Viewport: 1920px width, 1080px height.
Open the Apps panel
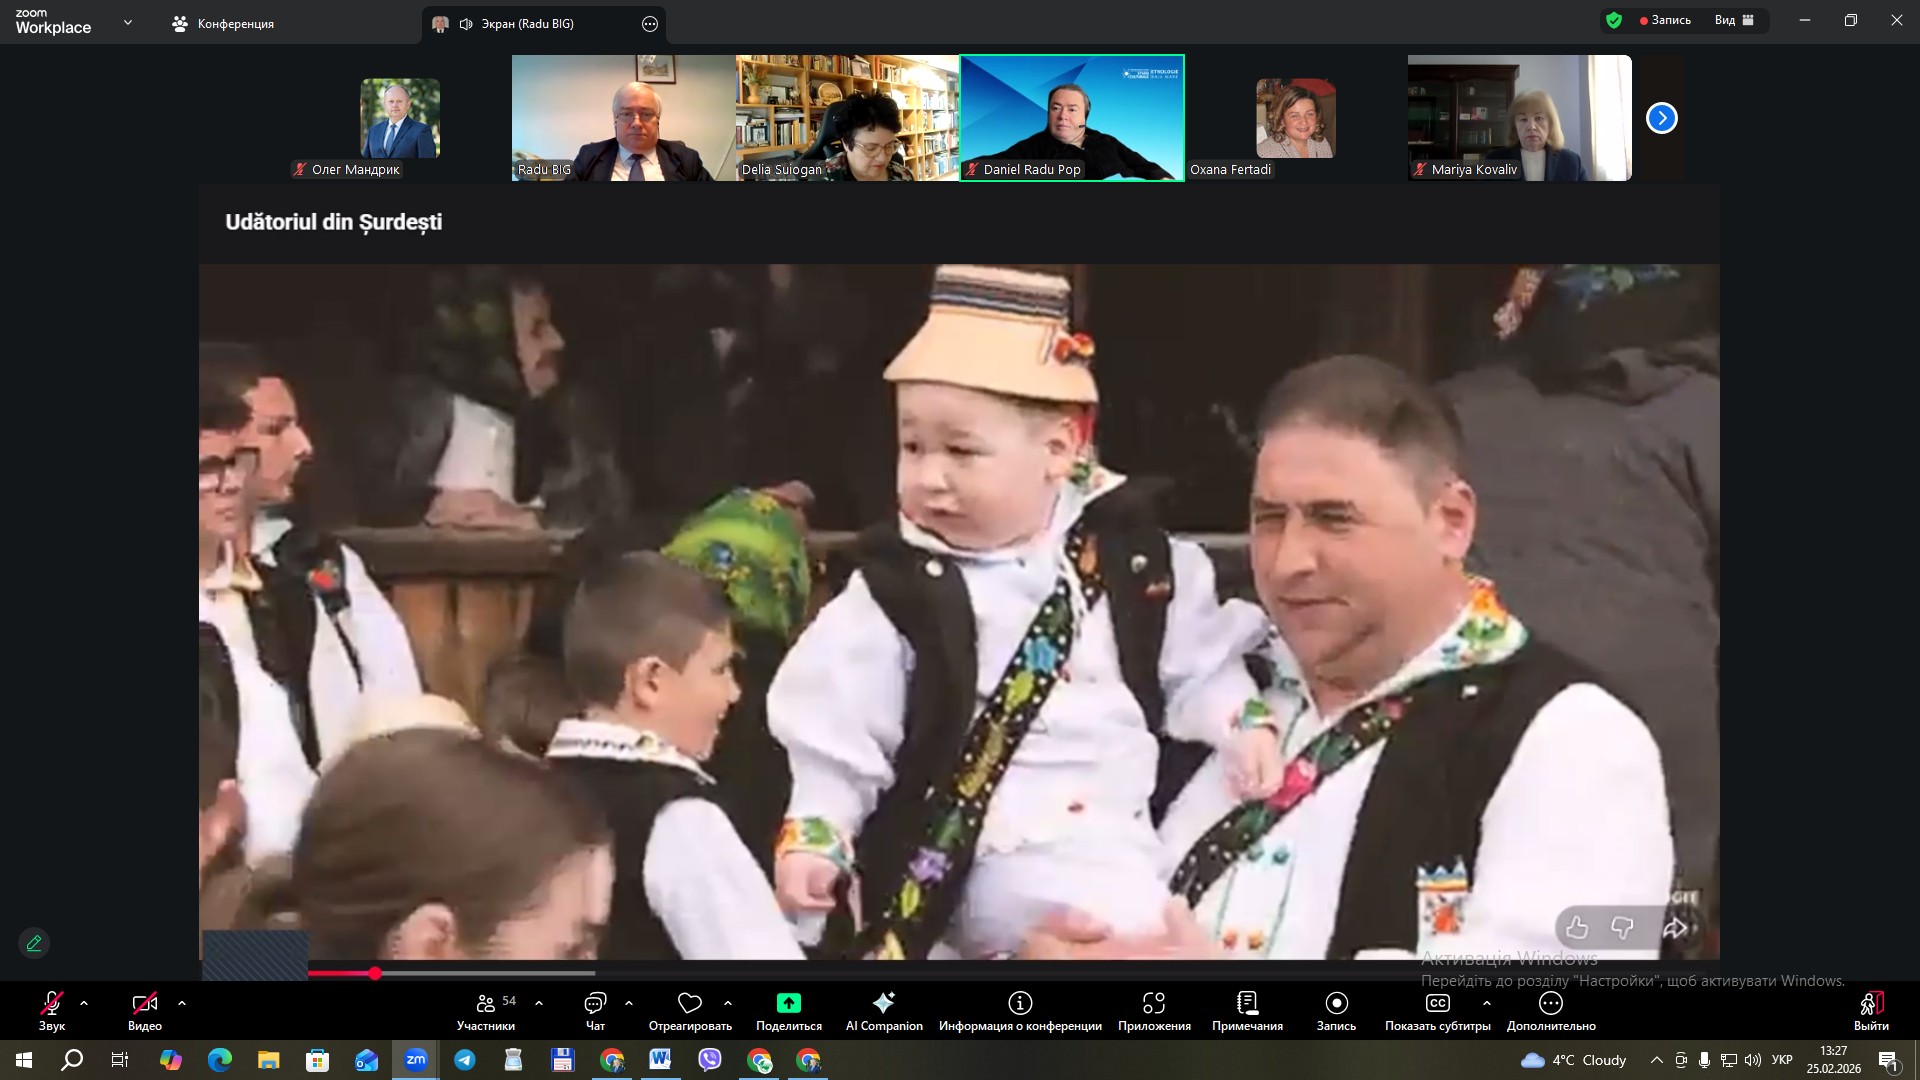tap(1154, 1010)
